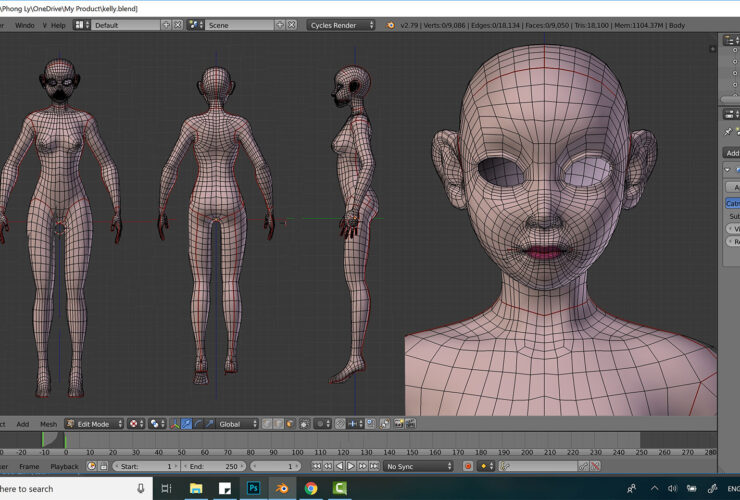Toggle use preview range clock icon
The width and height of the screenshot is (740, 500).
pos(92,466)
